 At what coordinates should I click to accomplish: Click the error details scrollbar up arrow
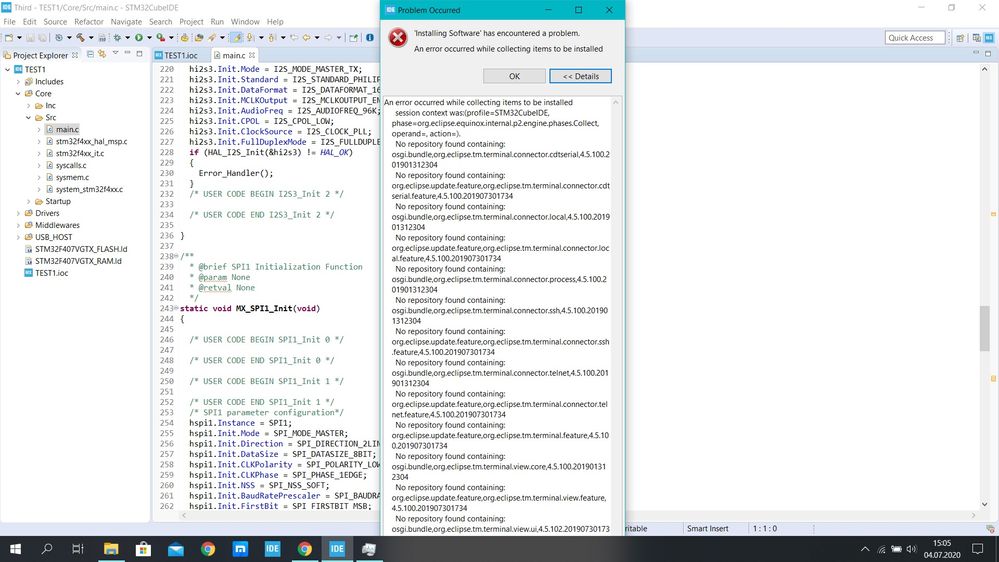tap(615, 103)
